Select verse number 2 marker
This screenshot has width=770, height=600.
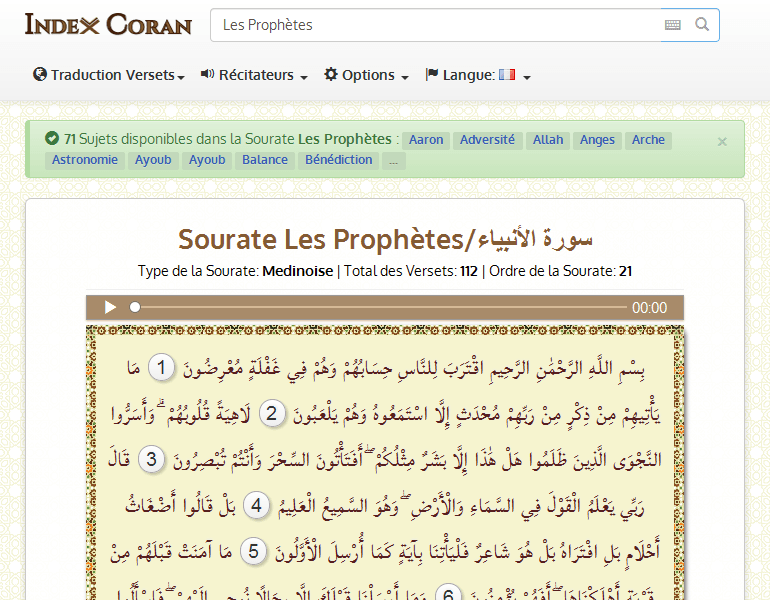tap(270, 414)
